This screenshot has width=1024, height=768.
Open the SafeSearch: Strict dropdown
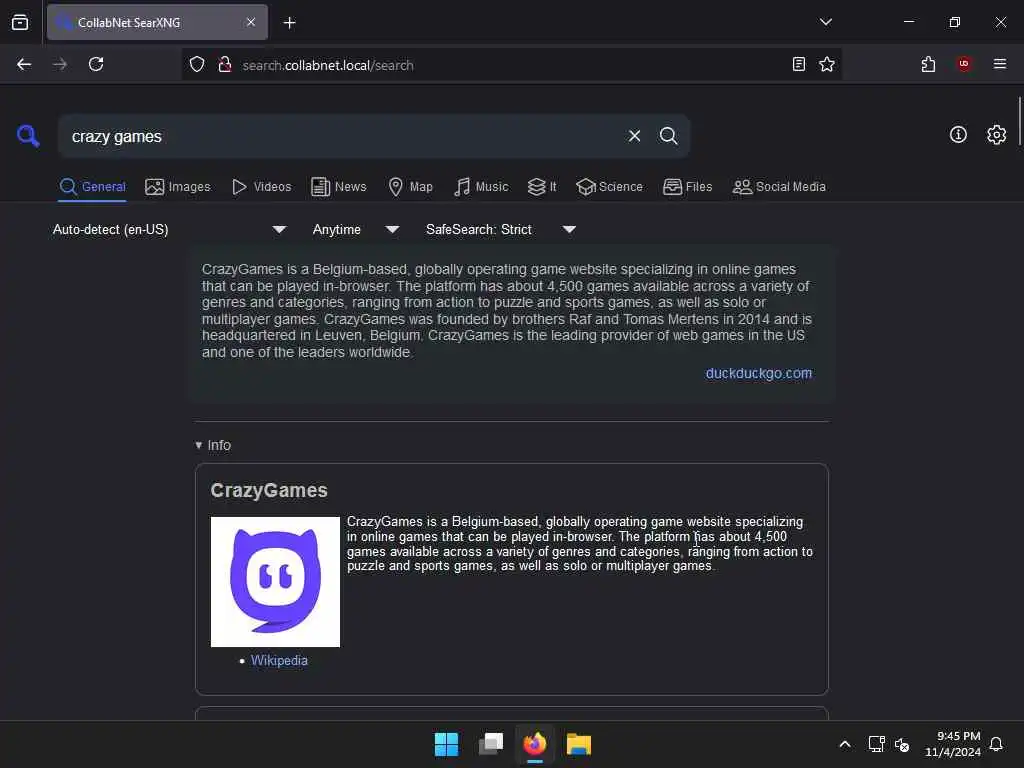(500, 229)
